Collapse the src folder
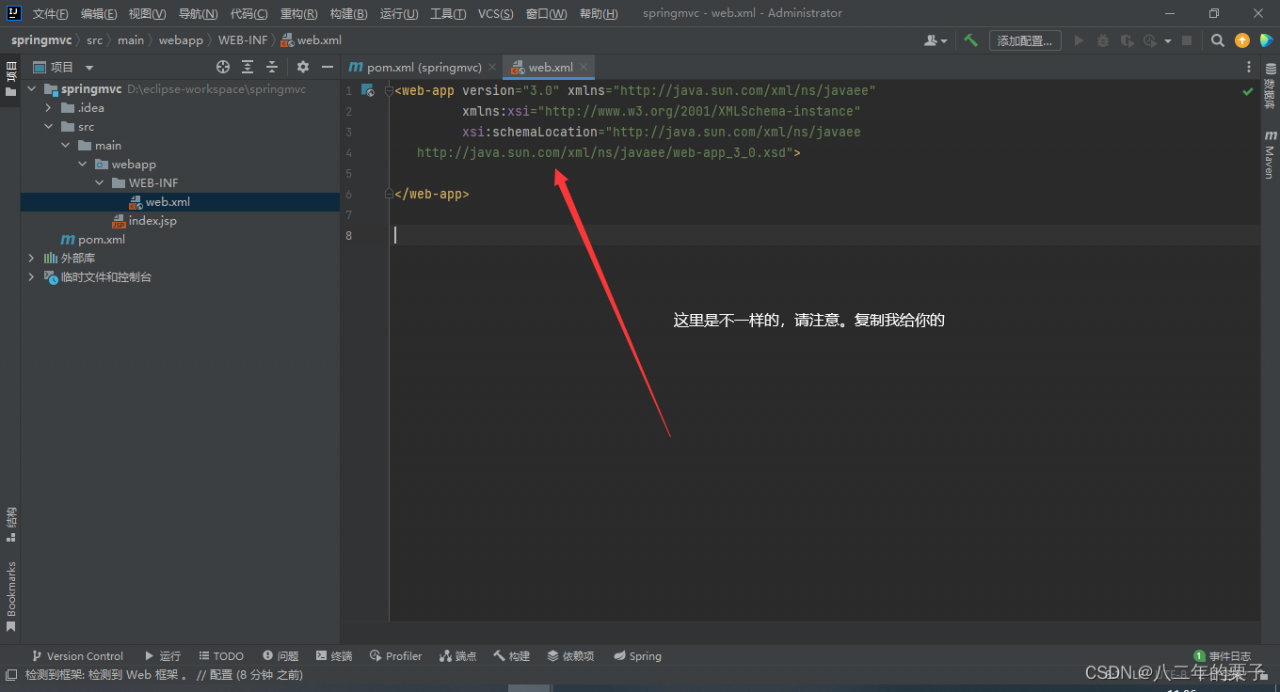 48,127
